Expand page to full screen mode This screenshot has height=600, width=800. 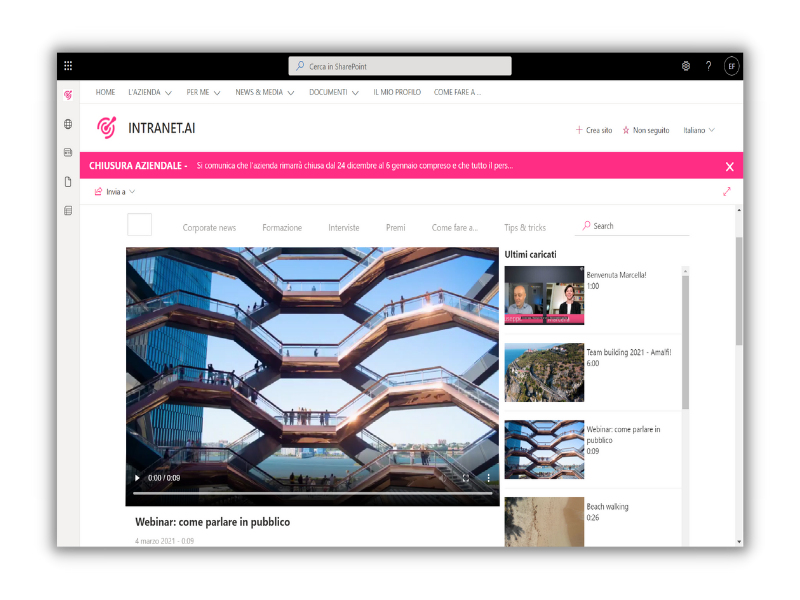[x=727, y=192]
